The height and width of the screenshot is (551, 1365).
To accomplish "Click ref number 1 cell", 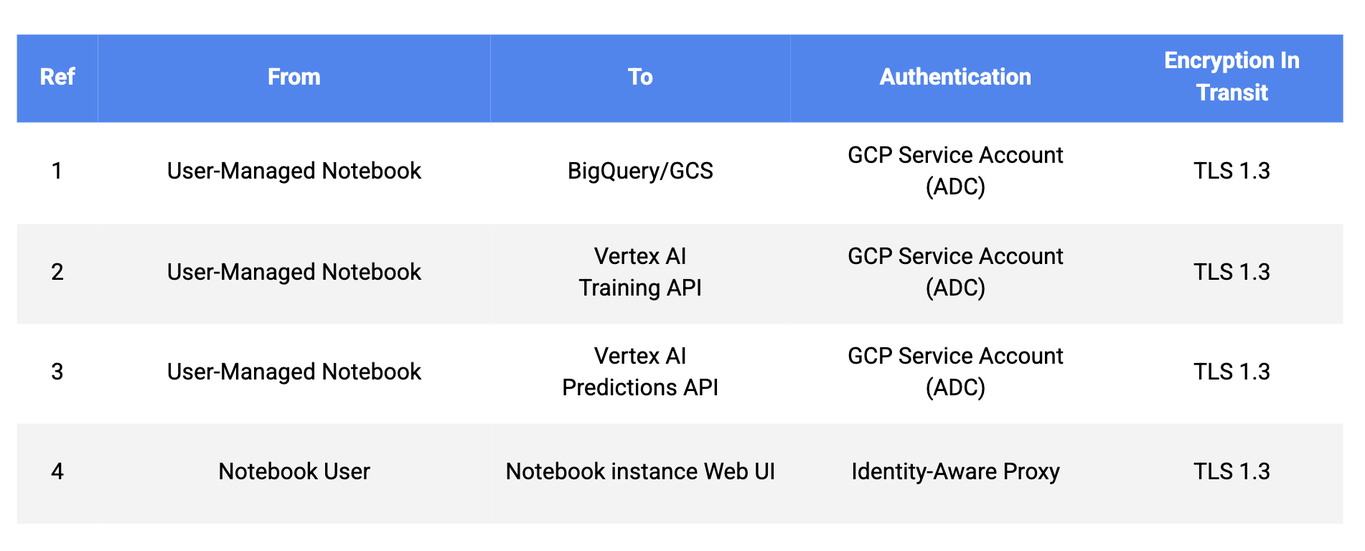I will [x=57, y=171].
